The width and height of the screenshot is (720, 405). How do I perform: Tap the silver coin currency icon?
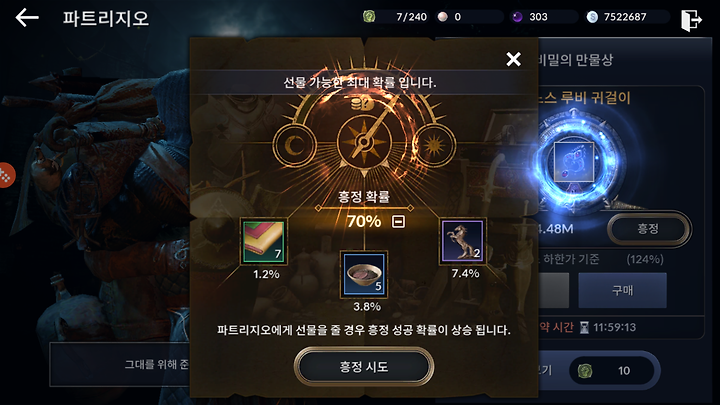[x=592, y=17]
